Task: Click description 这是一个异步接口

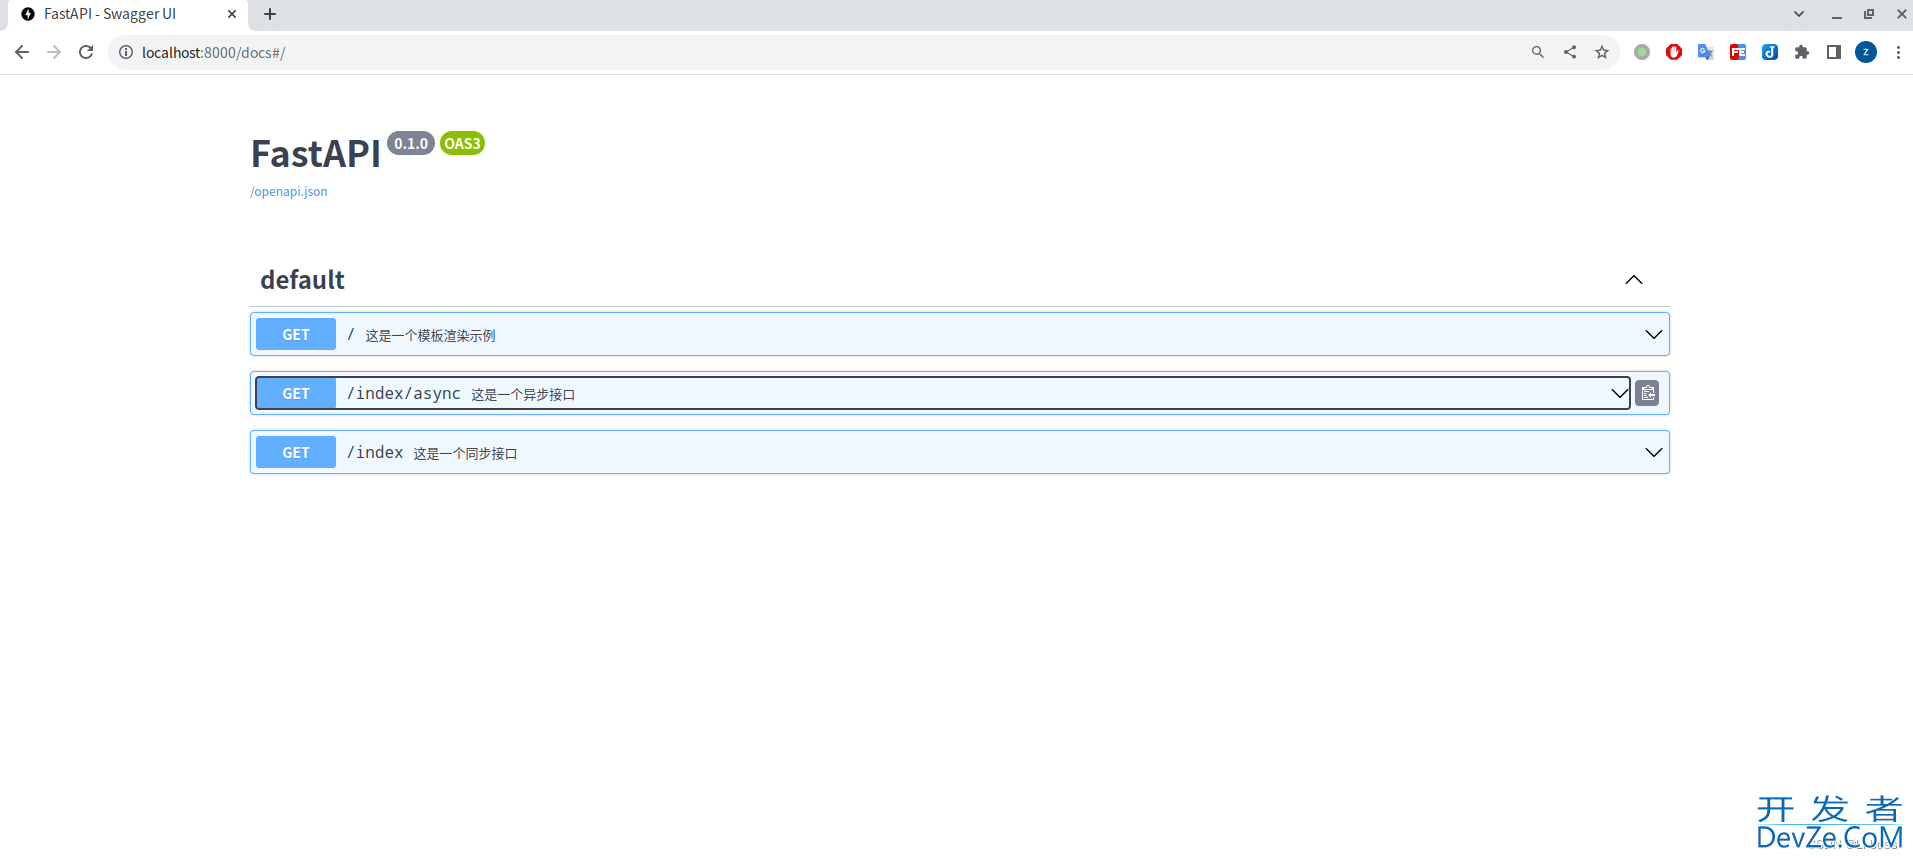Action: [523, 395]
